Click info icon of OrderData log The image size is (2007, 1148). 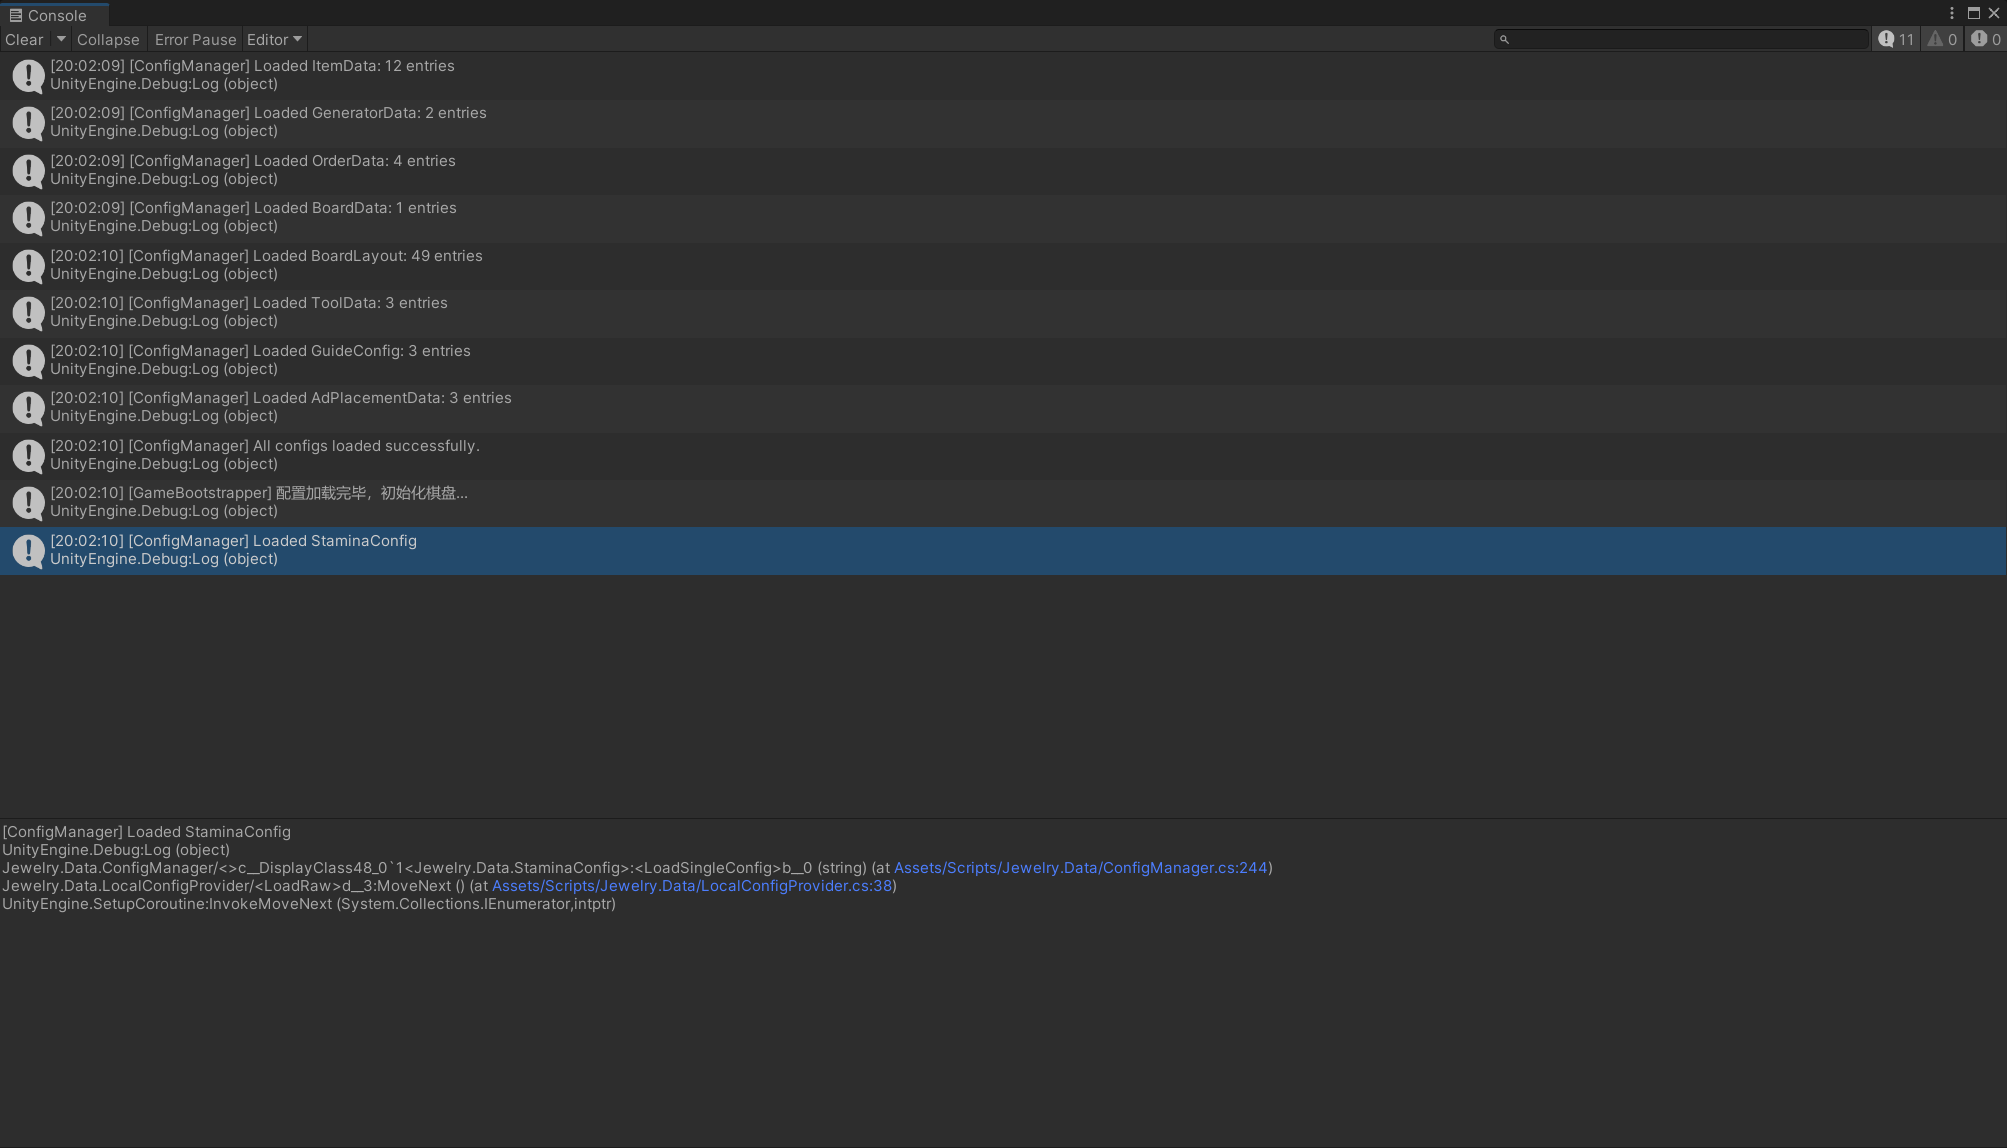pos(28,170)
